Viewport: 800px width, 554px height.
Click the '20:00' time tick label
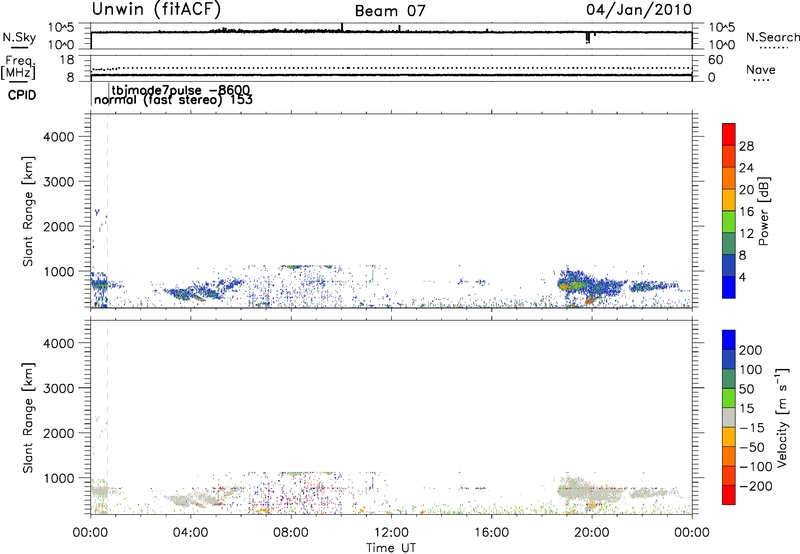[x=592, y=533]
